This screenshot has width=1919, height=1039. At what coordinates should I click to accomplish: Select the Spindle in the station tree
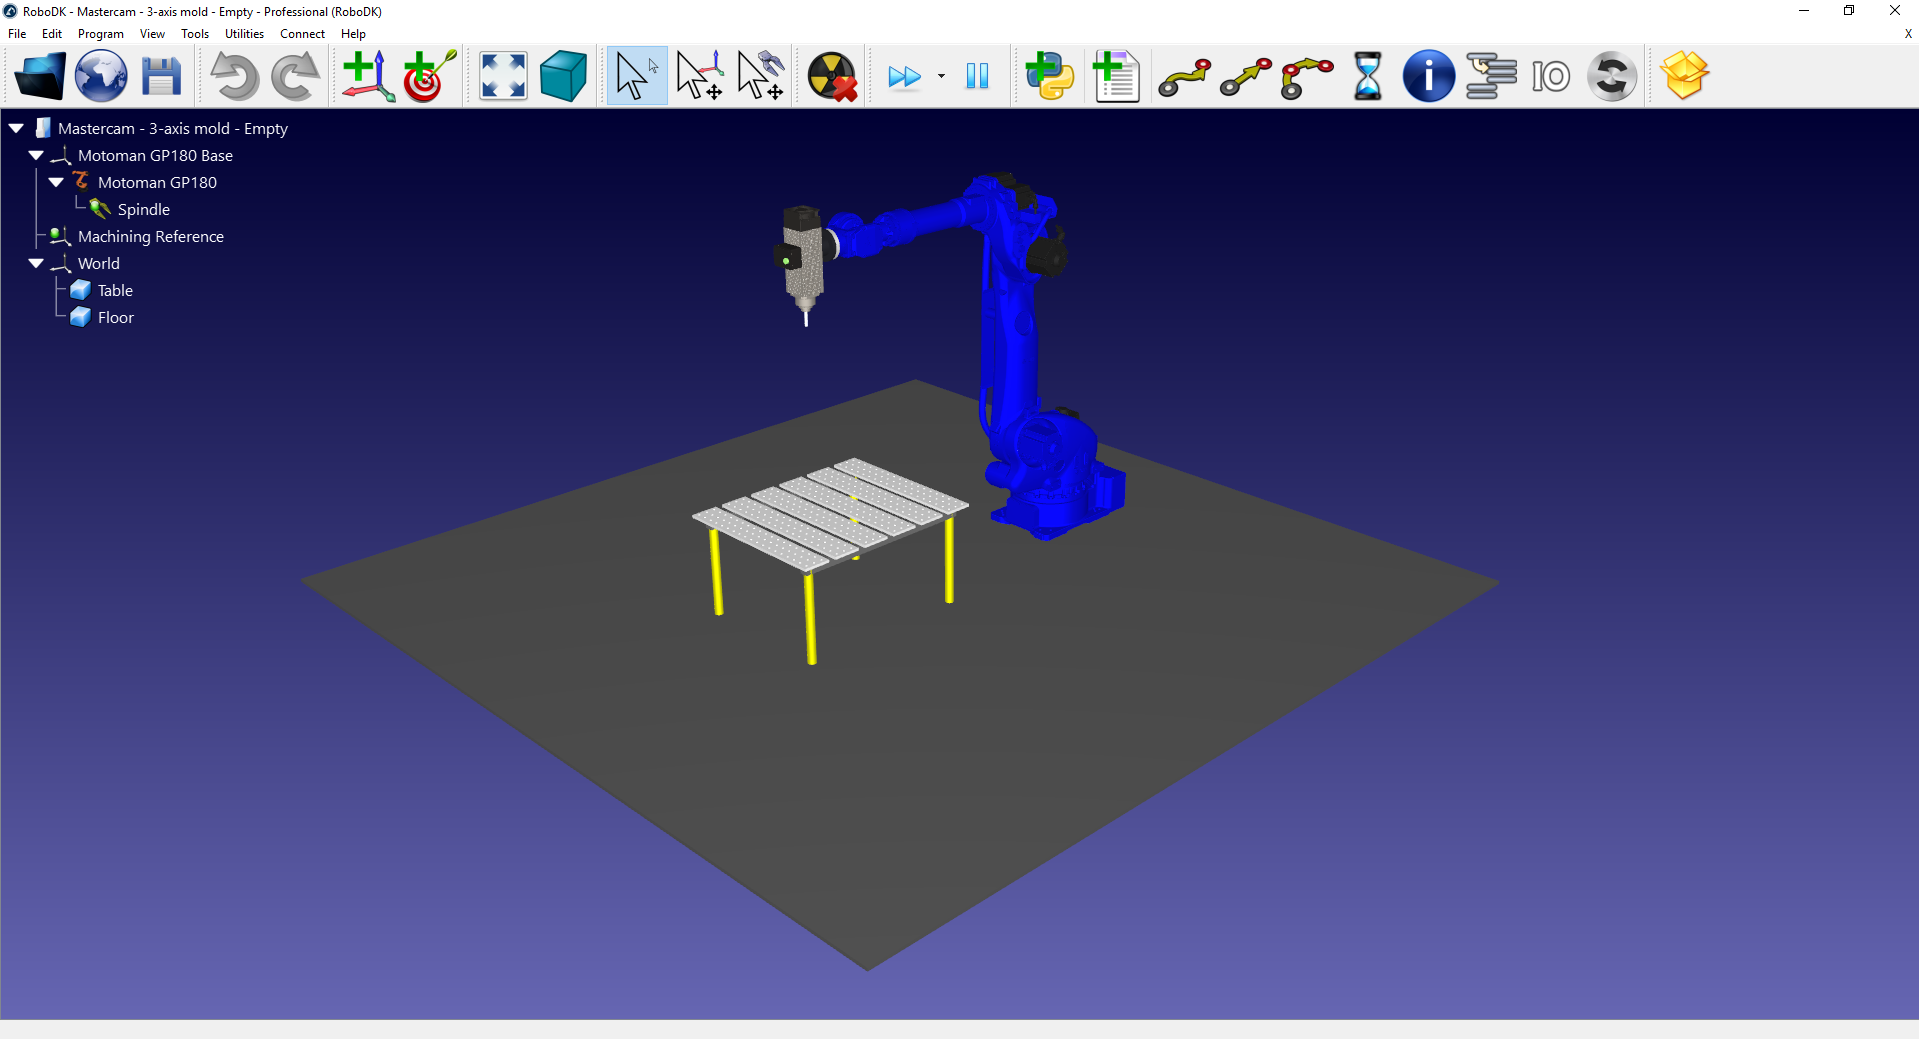tap(143, 209)
